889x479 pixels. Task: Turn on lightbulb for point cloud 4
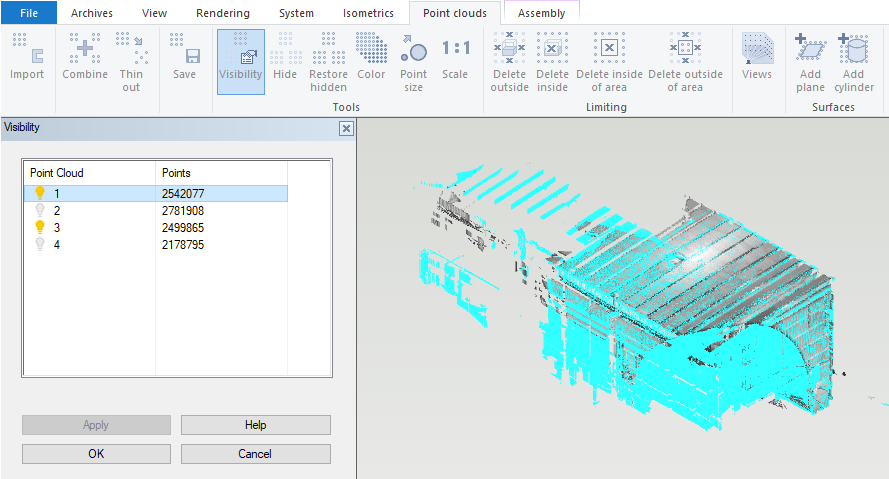coord(40,244)
